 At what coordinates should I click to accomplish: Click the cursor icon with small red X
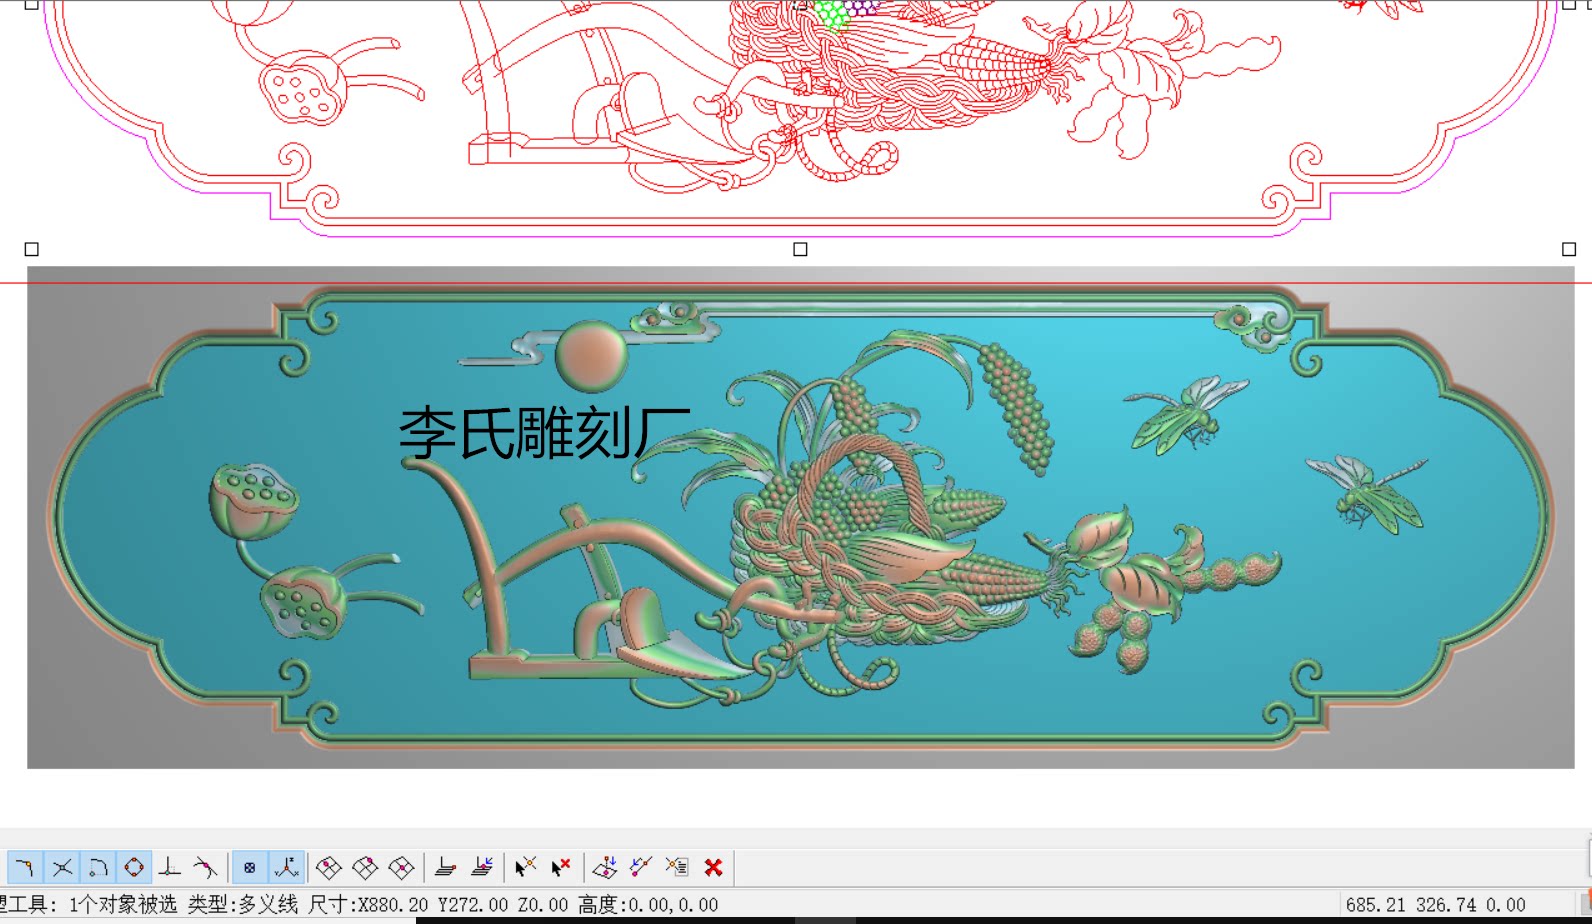[561, 867]
